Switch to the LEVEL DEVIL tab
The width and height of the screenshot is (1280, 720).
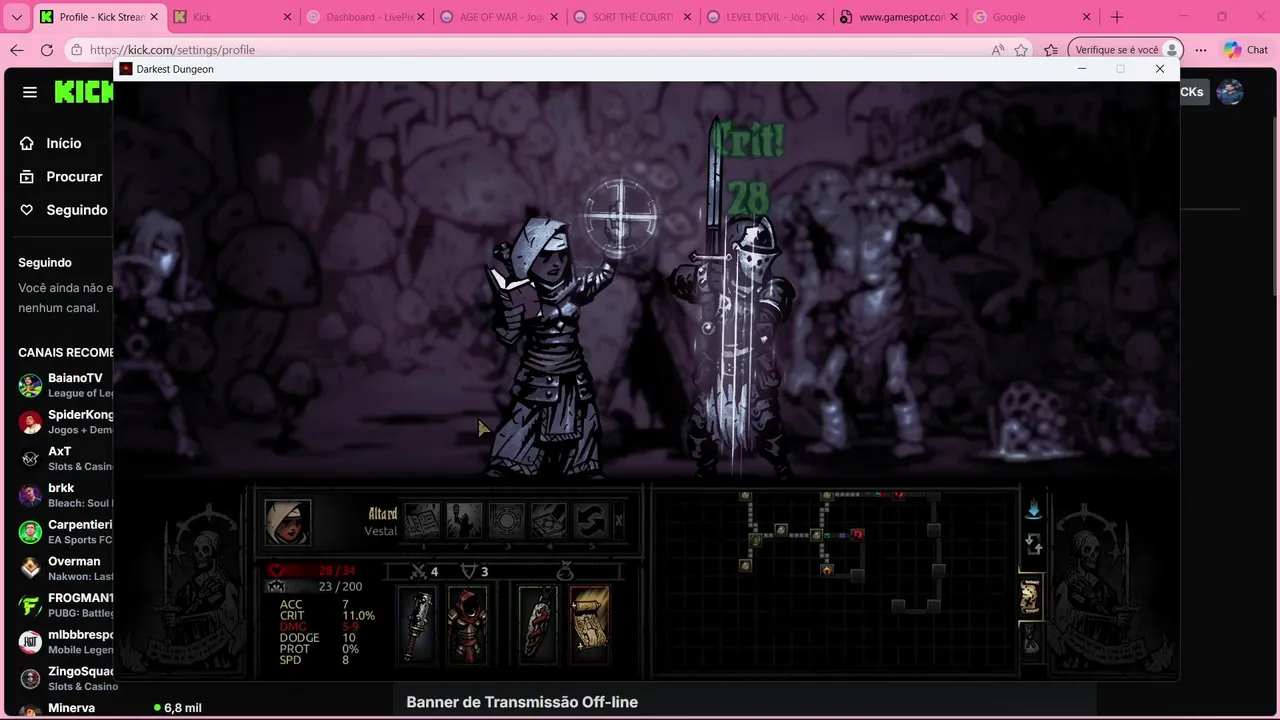765,17
